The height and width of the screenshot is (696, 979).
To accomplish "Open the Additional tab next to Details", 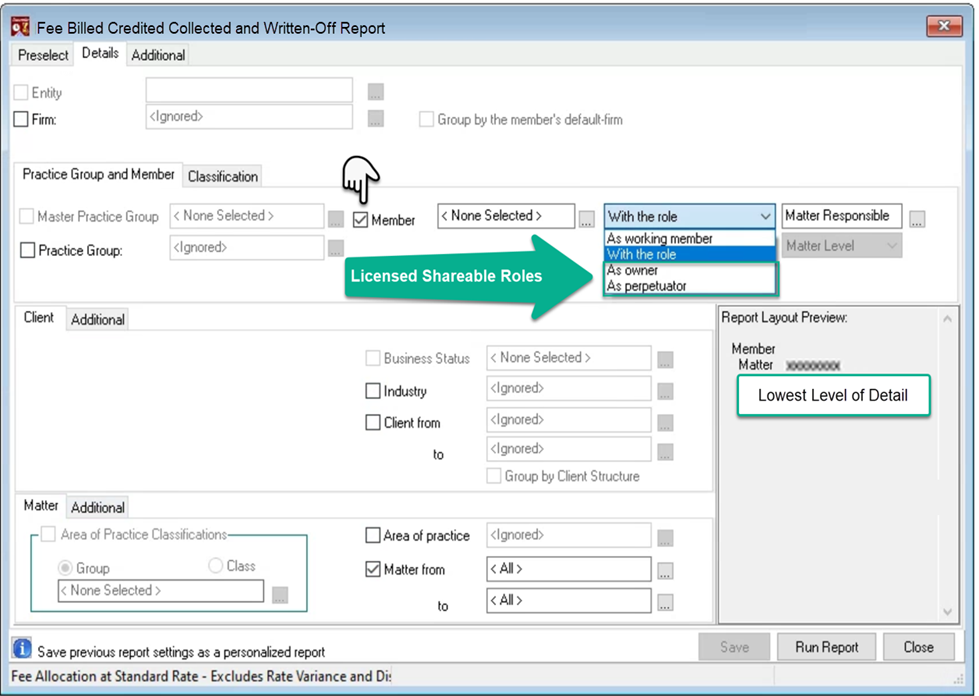I will pos(158,55).
